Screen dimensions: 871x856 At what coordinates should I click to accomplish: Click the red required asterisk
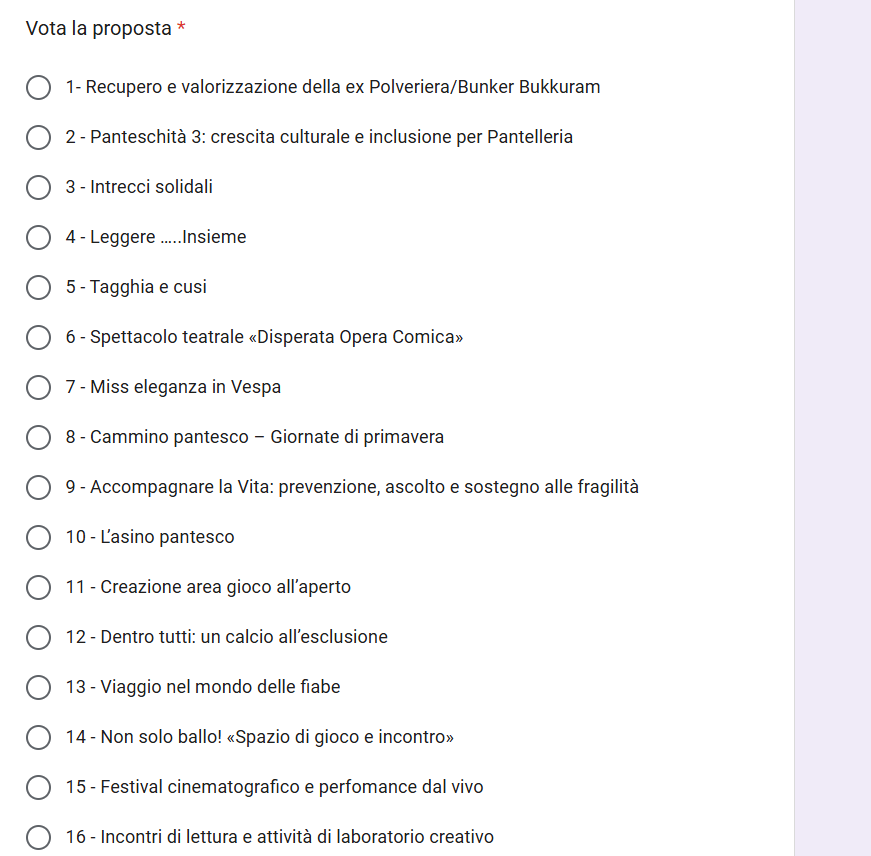click(181, 28)
